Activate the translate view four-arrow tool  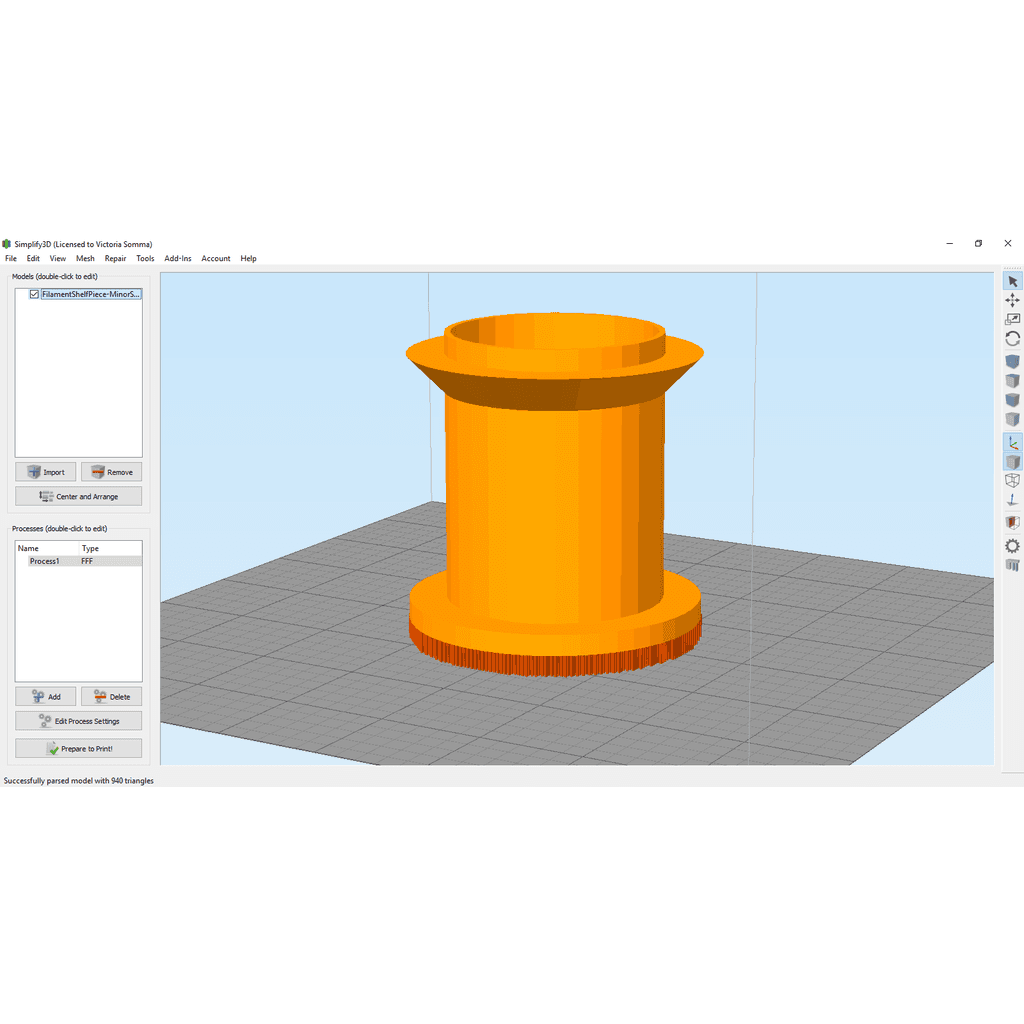[x=1012, y=300]
